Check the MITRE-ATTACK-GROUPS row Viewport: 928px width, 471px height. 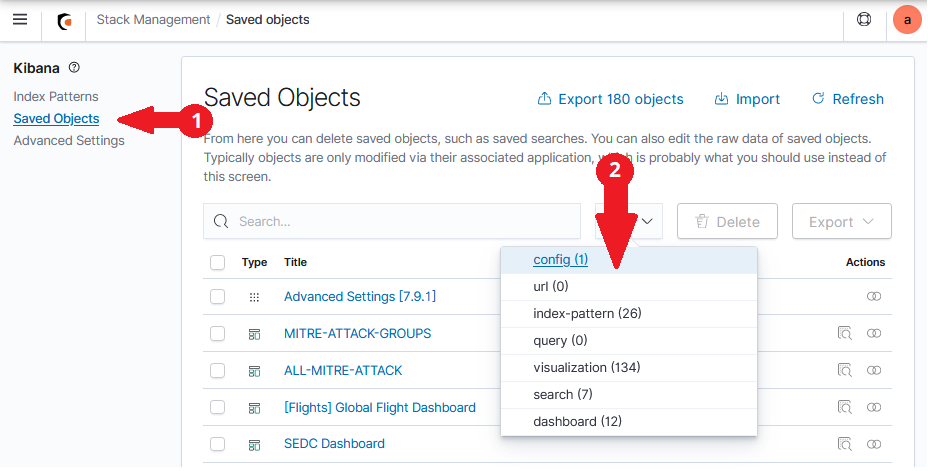pos(218,334)
